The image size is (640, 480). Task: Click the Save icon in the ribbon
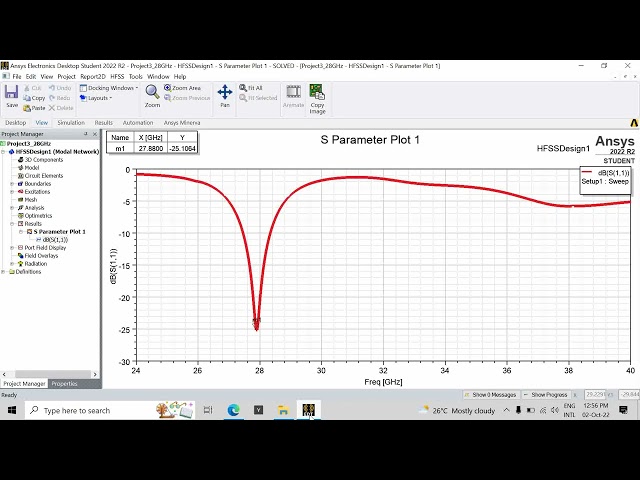tap(11, 96)
